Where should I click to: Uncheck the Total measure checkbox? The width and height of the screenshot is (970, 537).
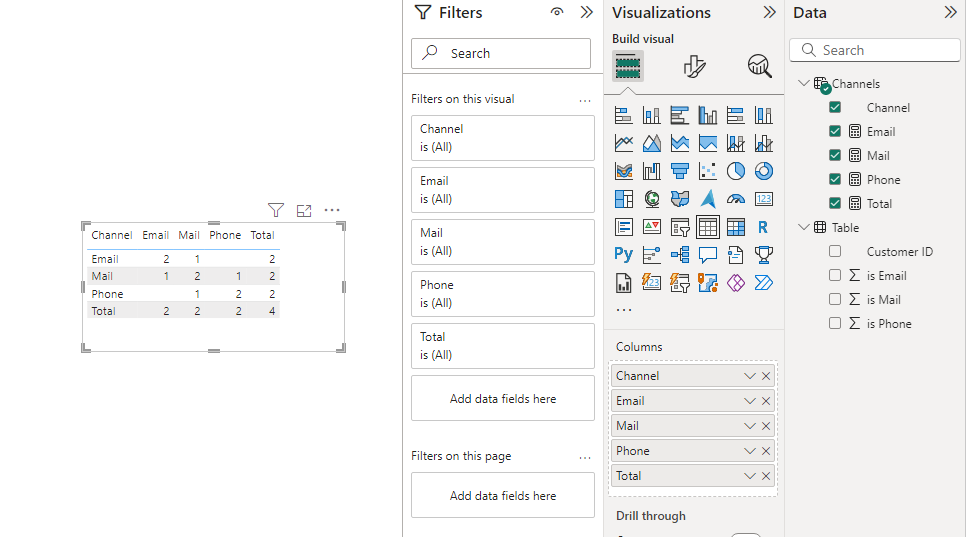835,203
